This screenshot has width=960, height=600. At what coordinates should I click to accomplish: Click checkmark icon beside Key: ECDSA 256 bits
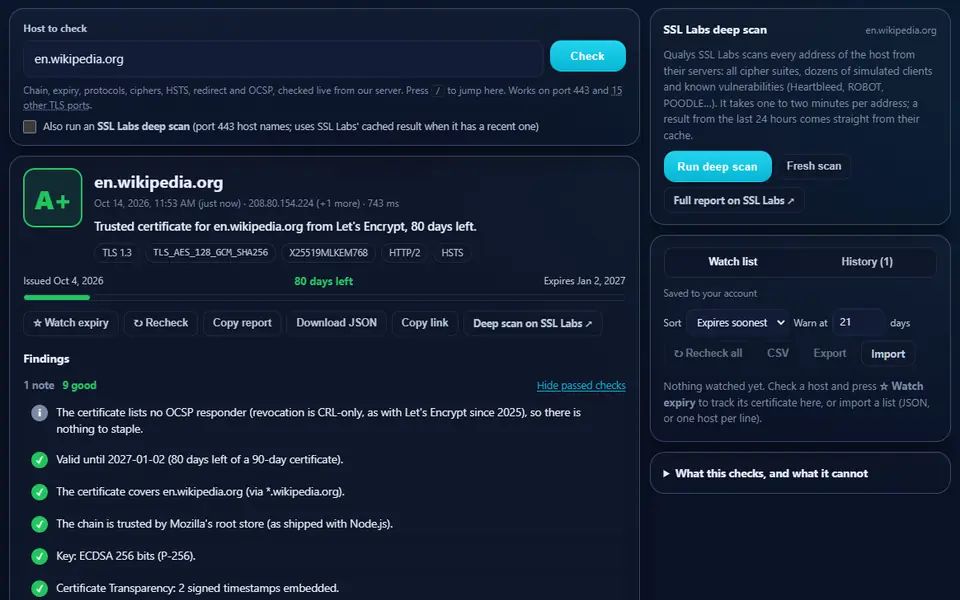[x=39, y=556]
